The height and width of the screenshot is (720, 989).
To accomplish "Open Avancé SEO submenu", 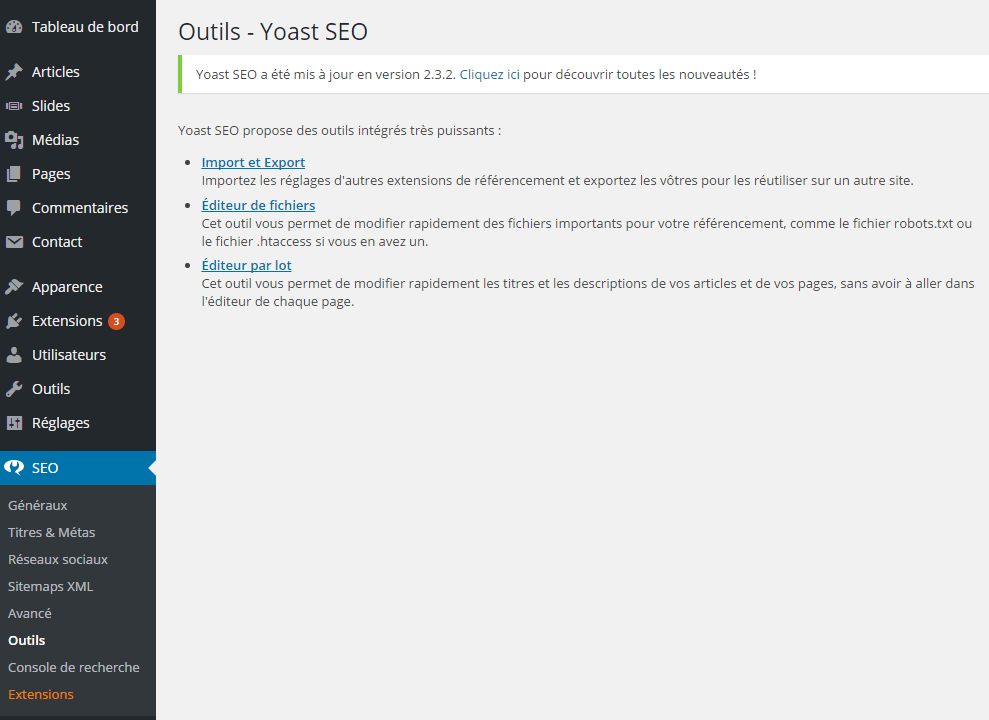I will click(30, 614).
